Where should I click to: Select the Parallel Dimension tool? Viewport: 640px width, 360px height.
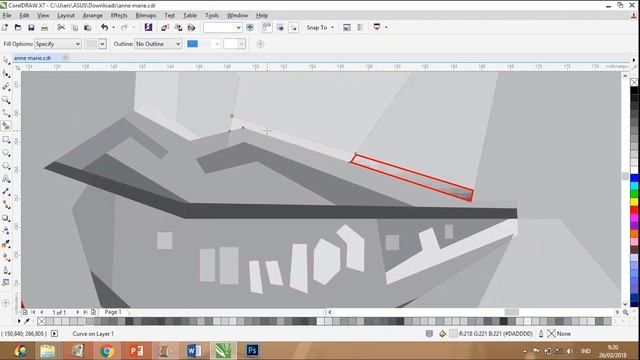[x=6, y=192]
